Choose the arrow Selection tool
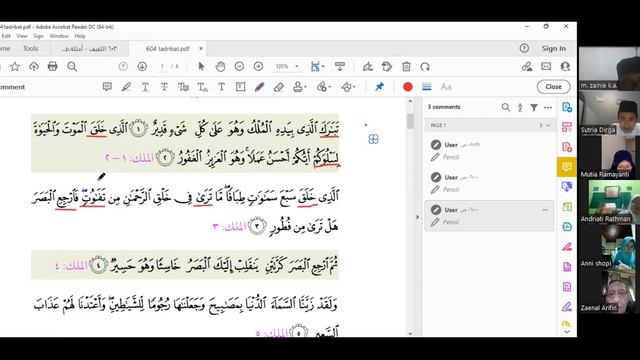The image size is (640, 360). 201,67
